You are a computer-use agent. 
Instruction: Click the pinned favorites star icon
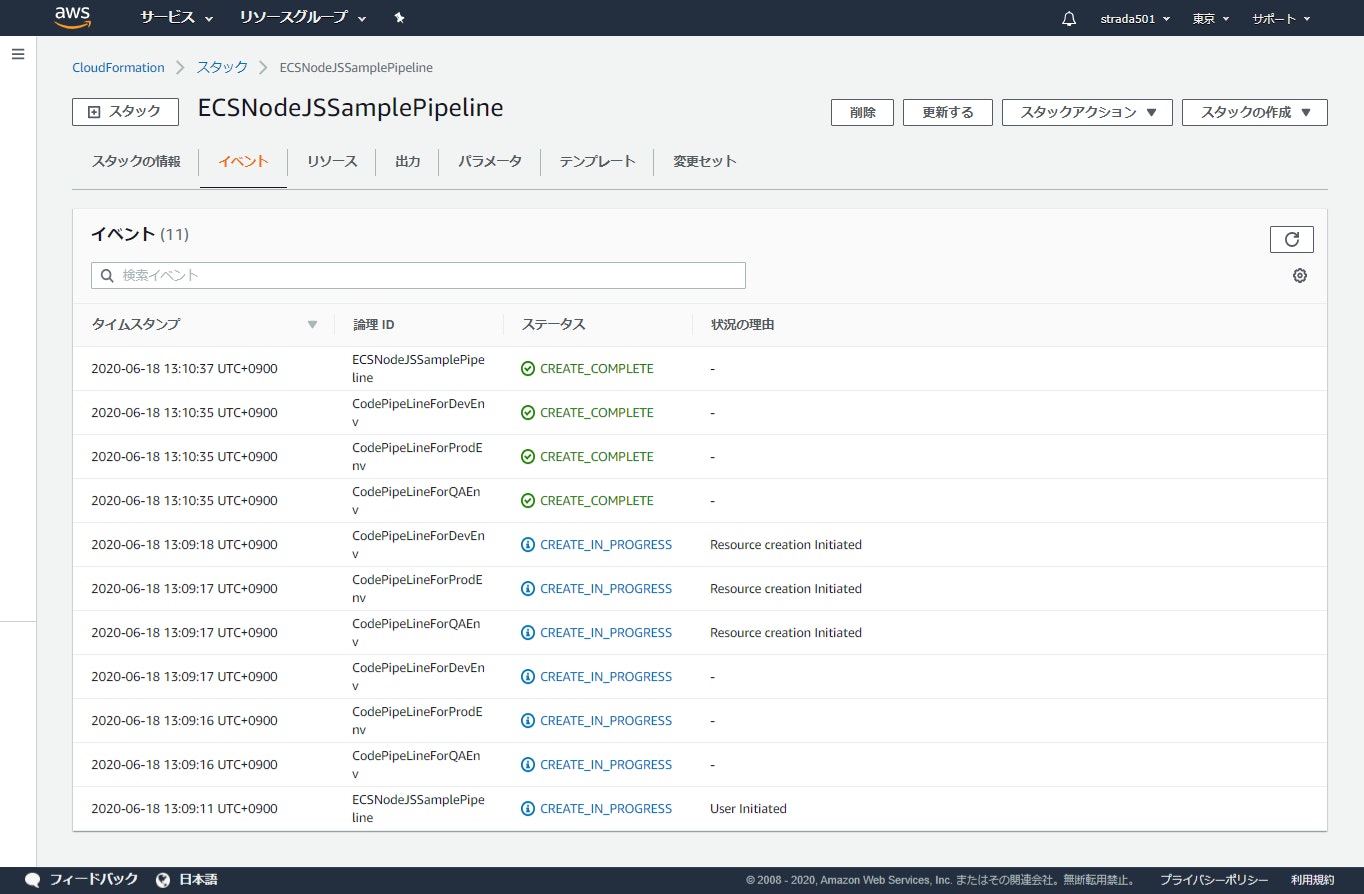[398, 17]
